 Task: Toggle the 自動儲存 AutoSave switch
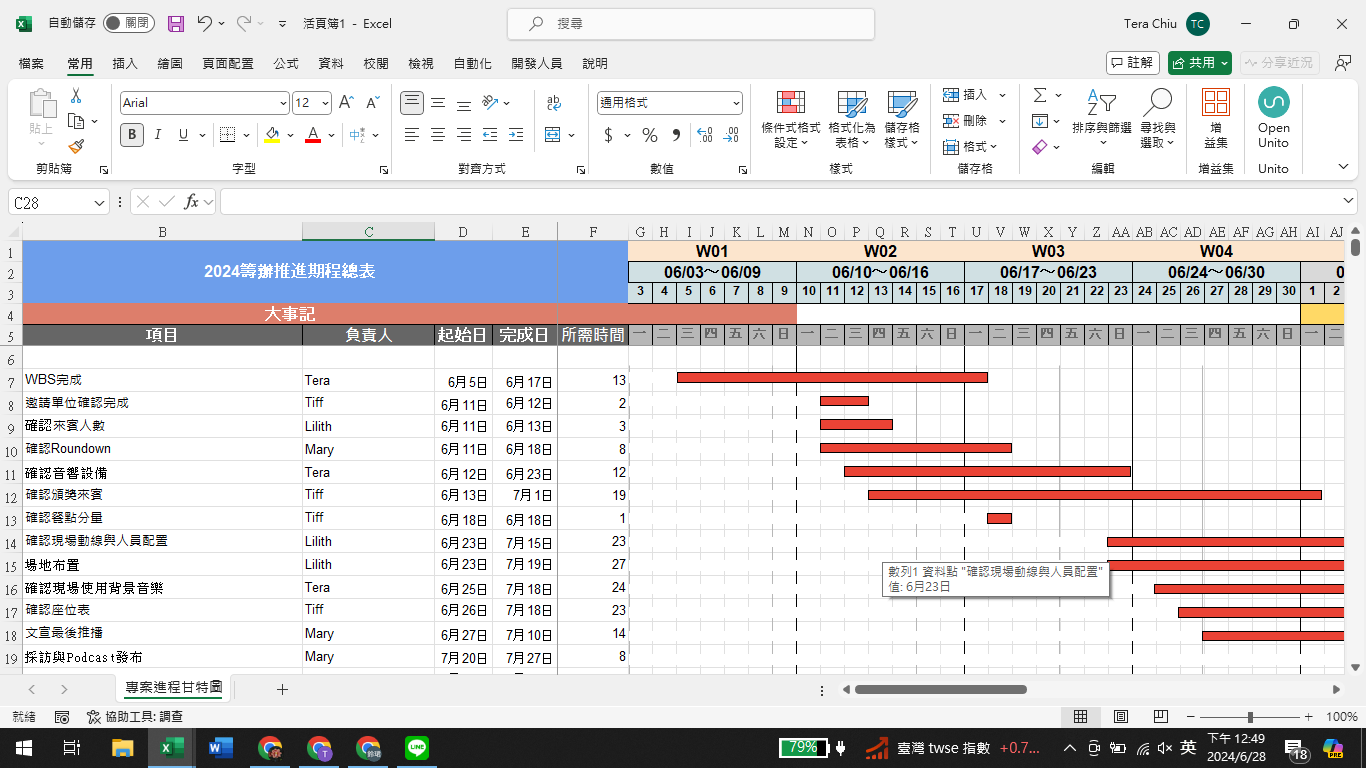(128, 23)
